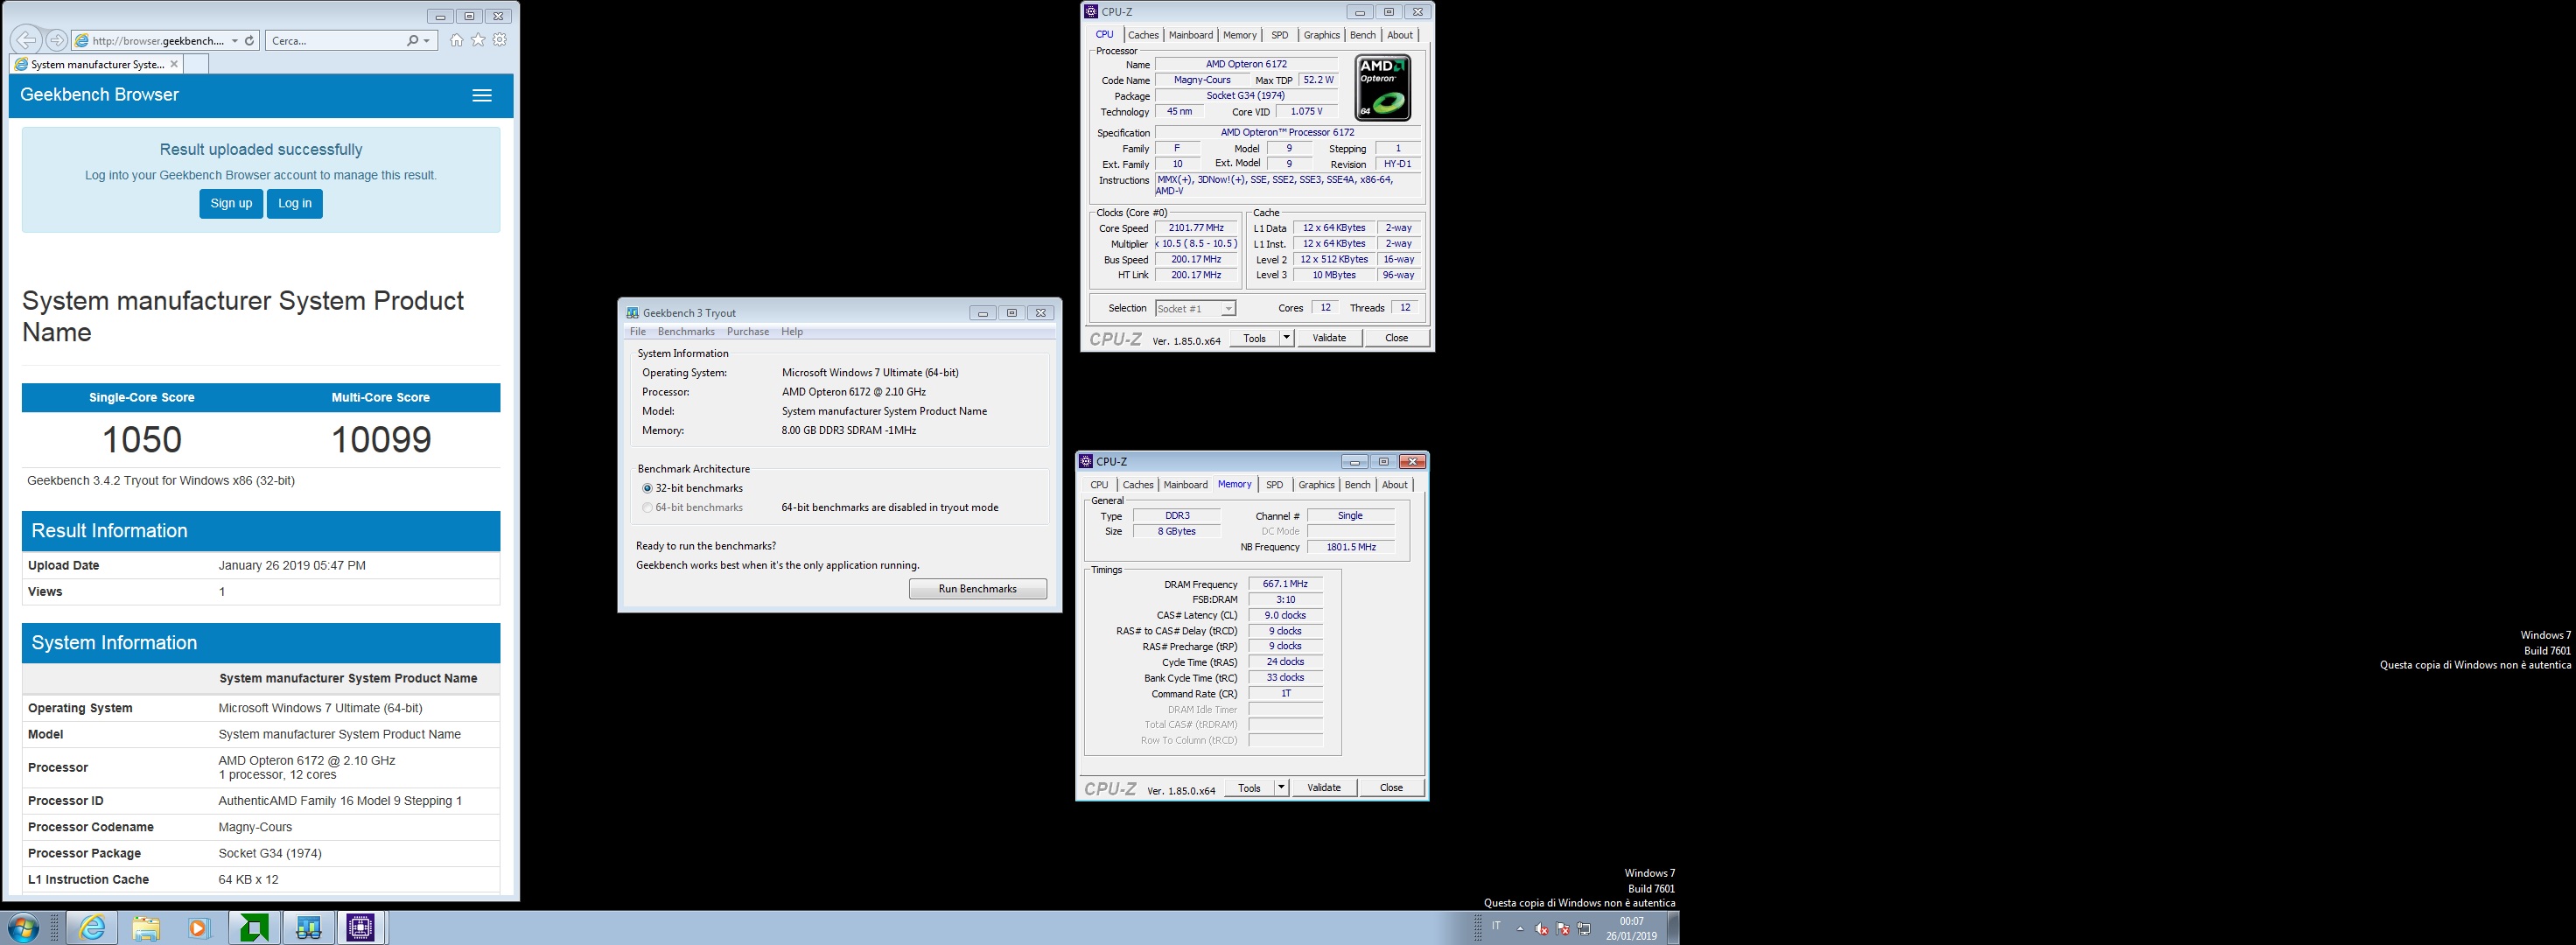Click the network tray icon

[x=1584, y=928]
